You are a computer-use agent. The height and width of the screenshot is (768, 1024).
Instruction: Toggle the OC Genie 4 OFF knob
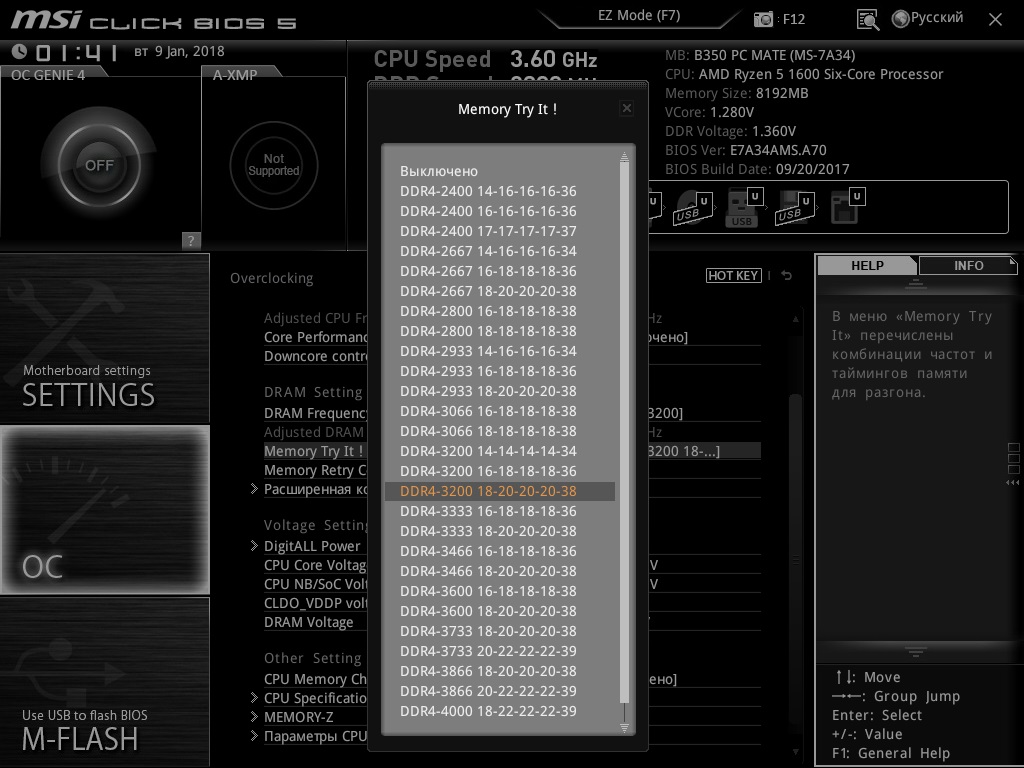(99, 165)
